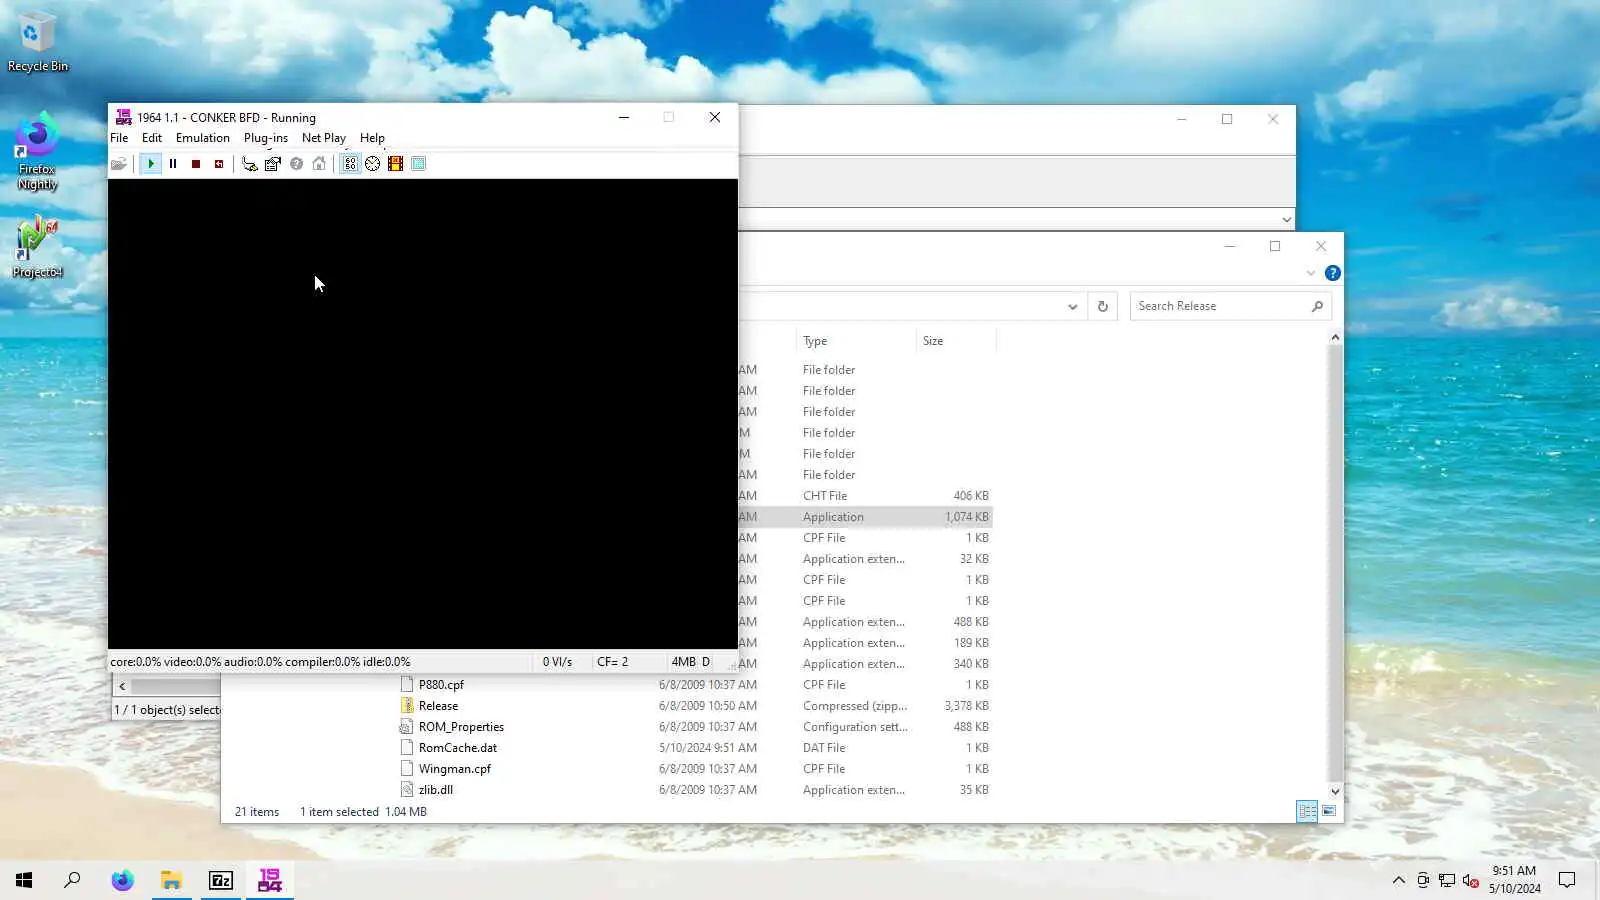Select the RomCache.dat file

click(457, 748)
